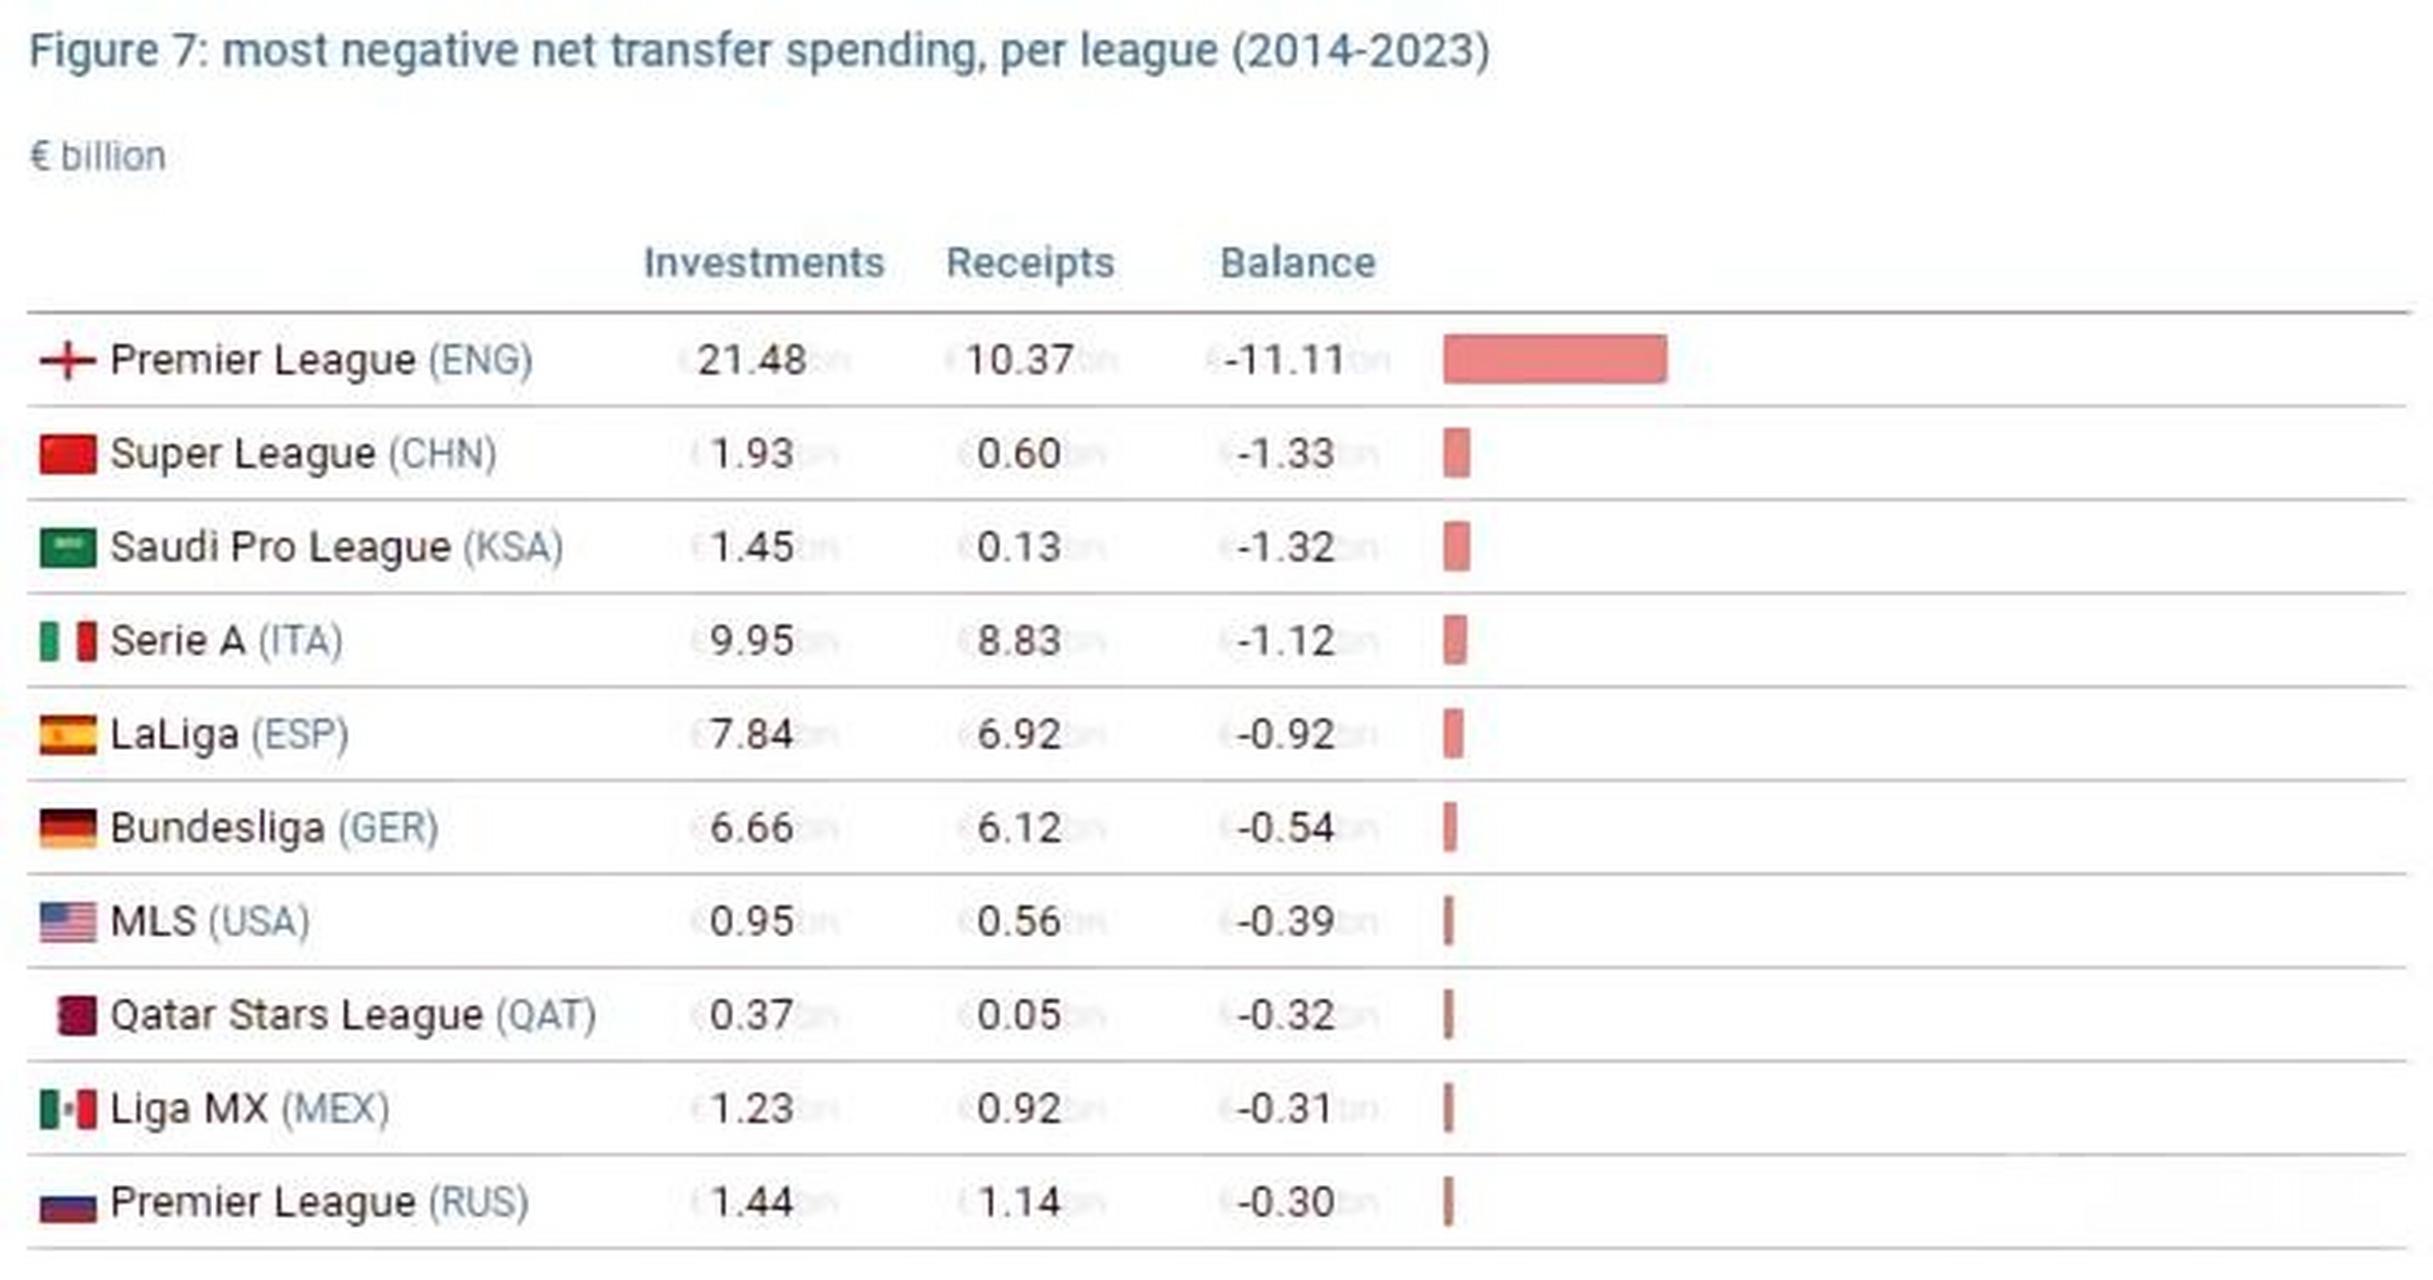Click the Serie A investments value 9.95
Image resolution: width=2433 pixels, height=1280 pixels.
[x=751, y=641]
